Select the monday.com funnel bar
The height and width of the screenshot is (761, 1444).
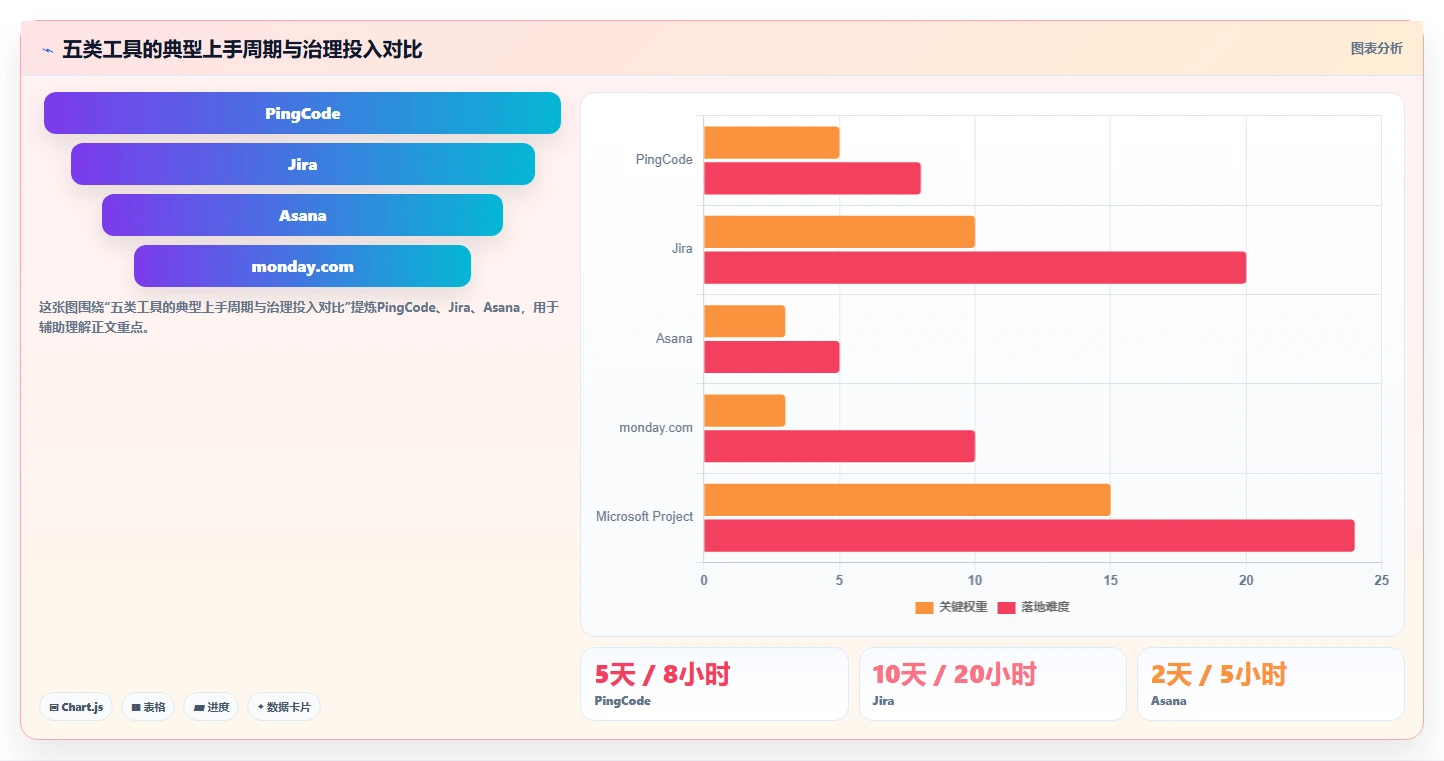pyautogui.click(x=302, y=266)
